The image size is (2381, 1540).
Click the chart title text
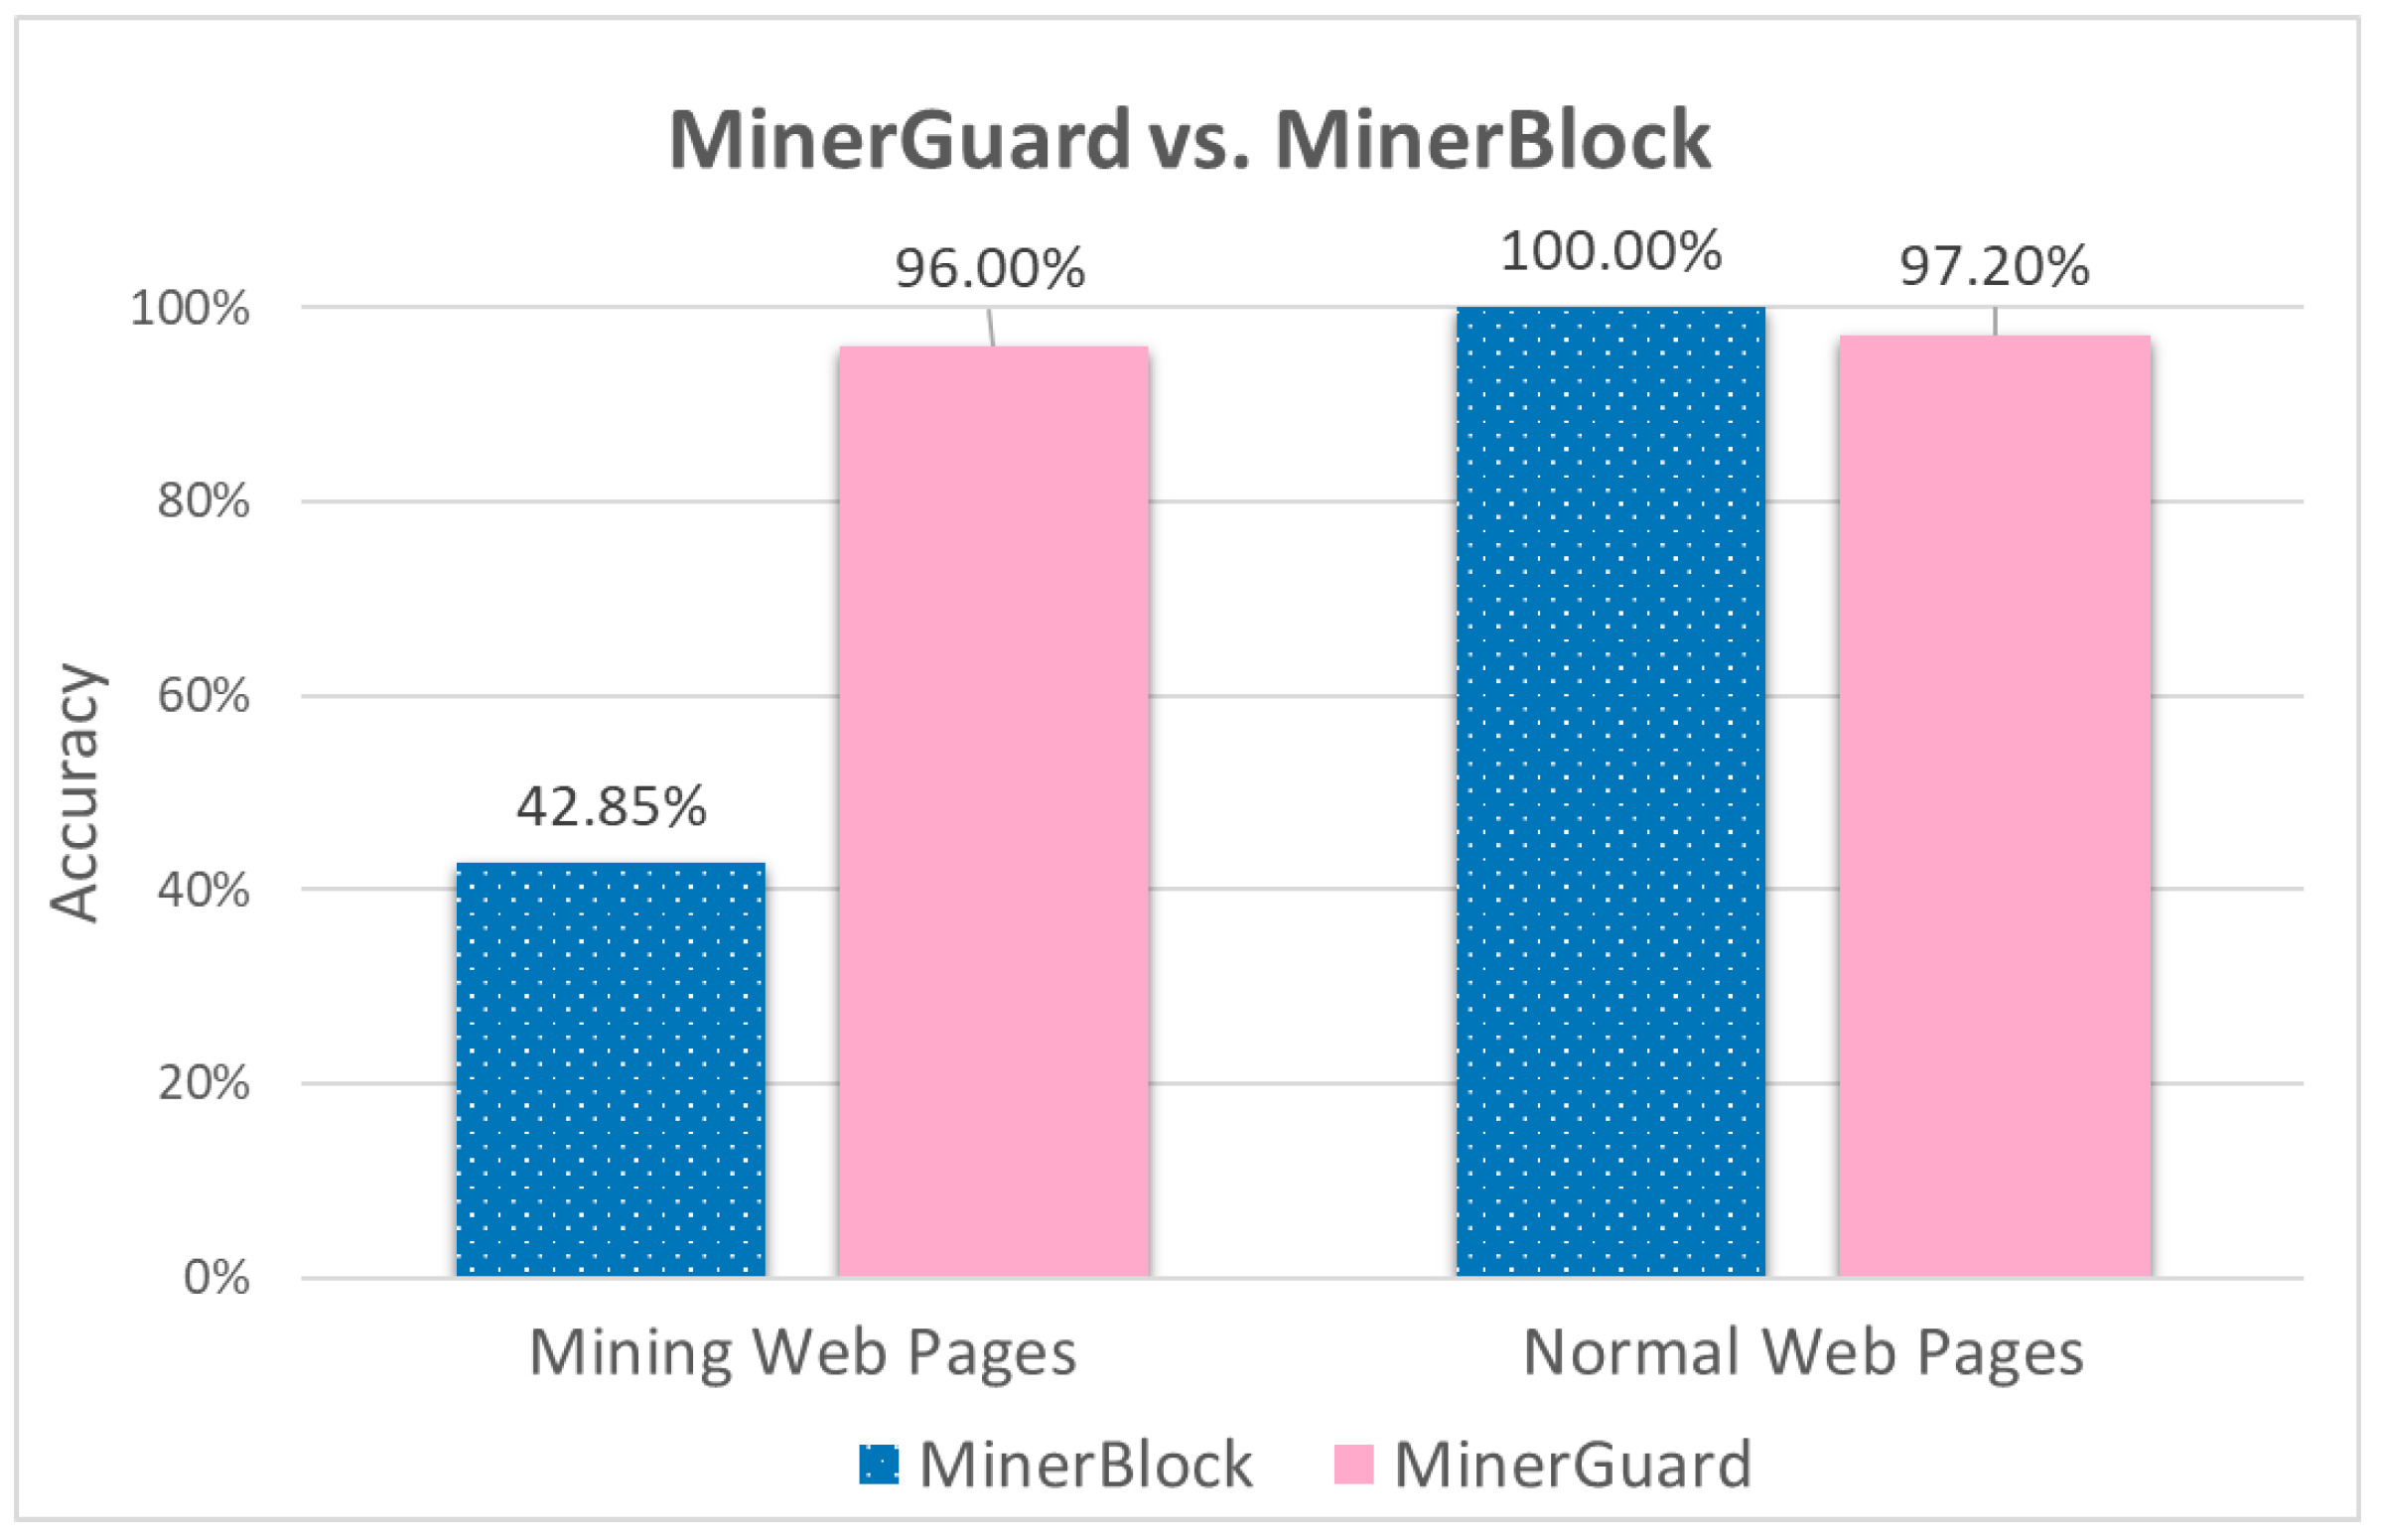click(1189, 86)
